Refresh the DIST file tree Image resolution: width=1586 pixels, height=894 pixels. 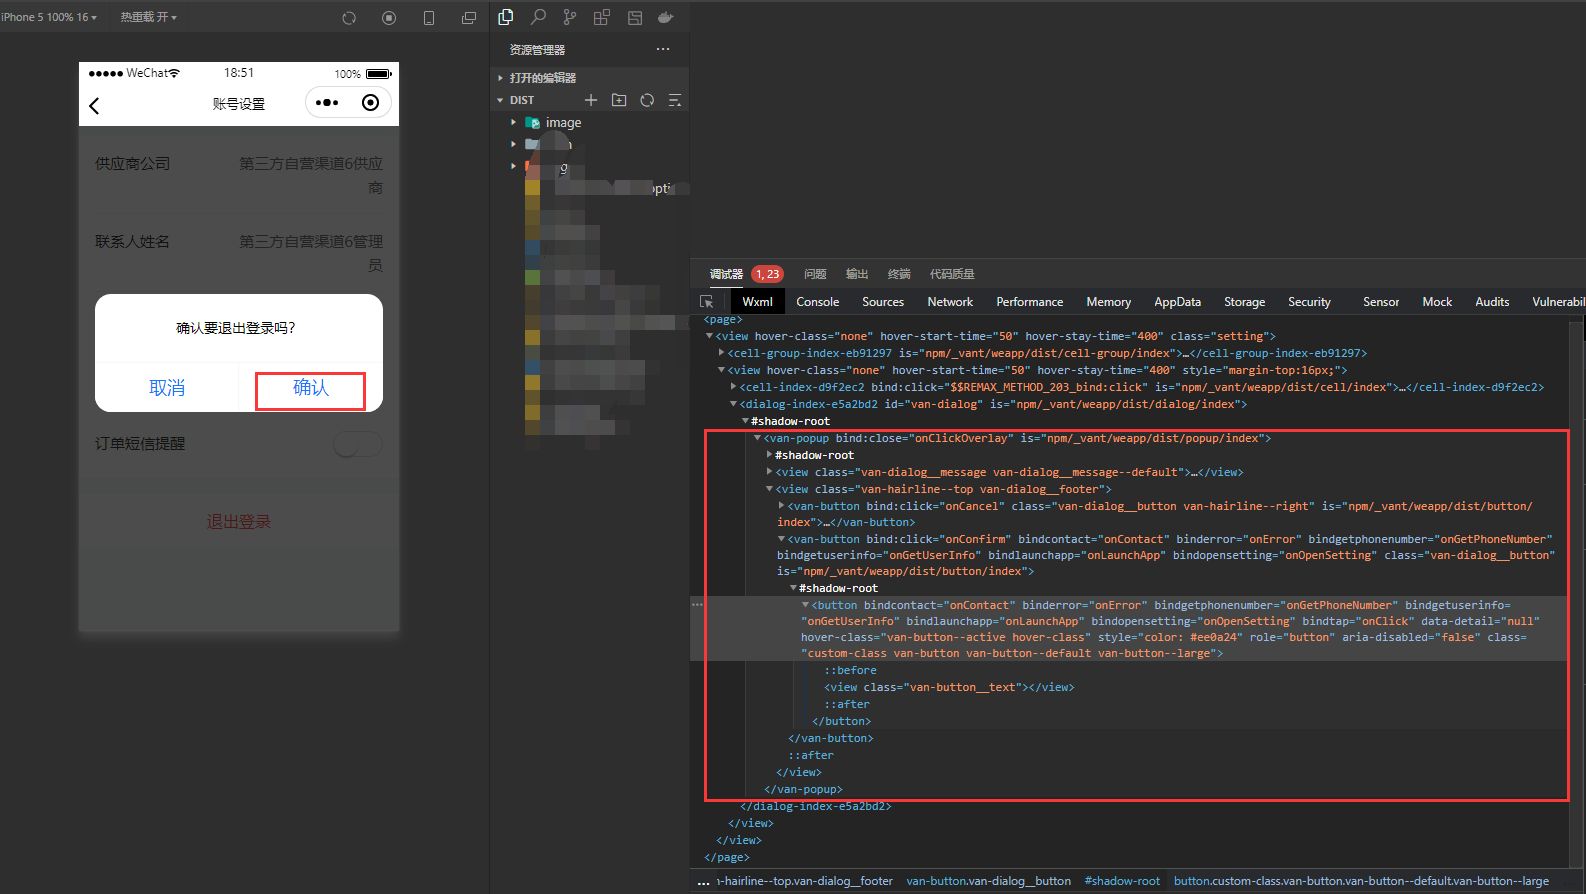click(647, 100)
